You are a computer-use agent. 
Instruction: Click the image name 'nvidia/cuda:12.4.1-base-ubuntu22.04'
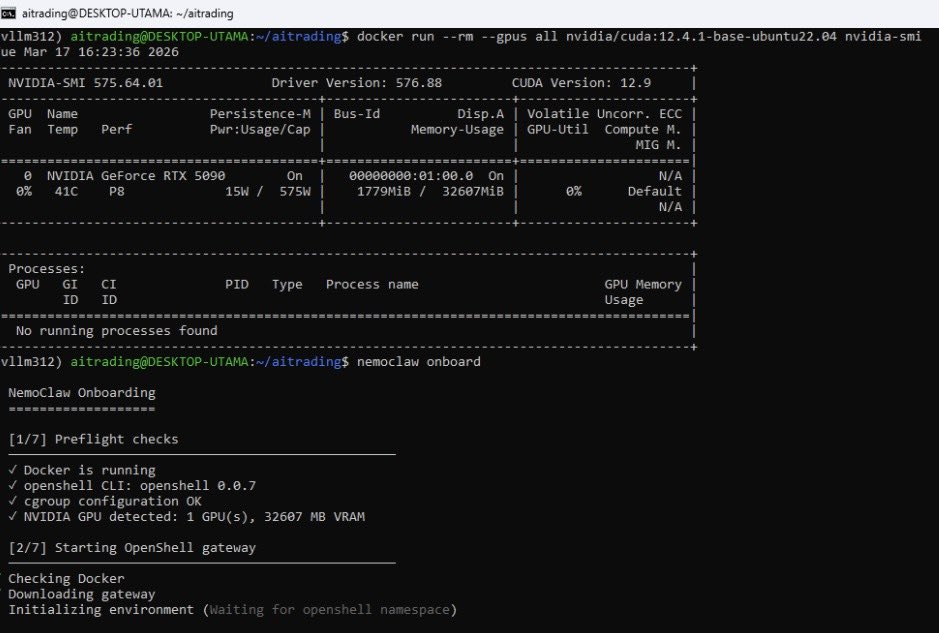701,37
